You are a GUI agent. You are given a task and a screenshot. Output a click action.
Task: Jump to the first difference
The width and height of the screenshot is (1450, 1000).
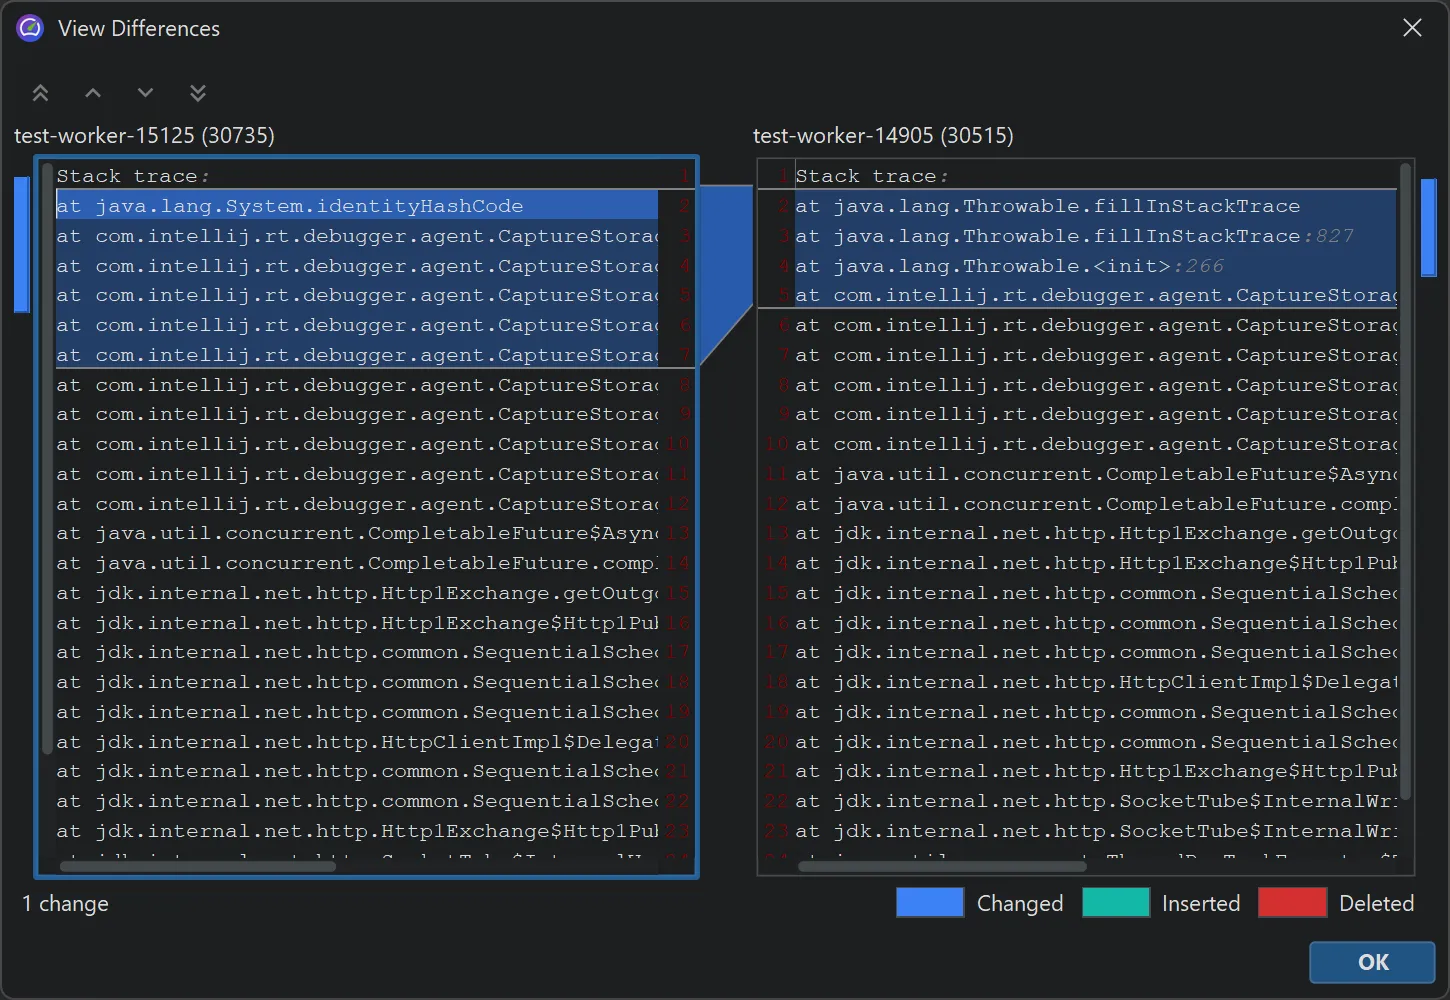(x=40, y=92)
